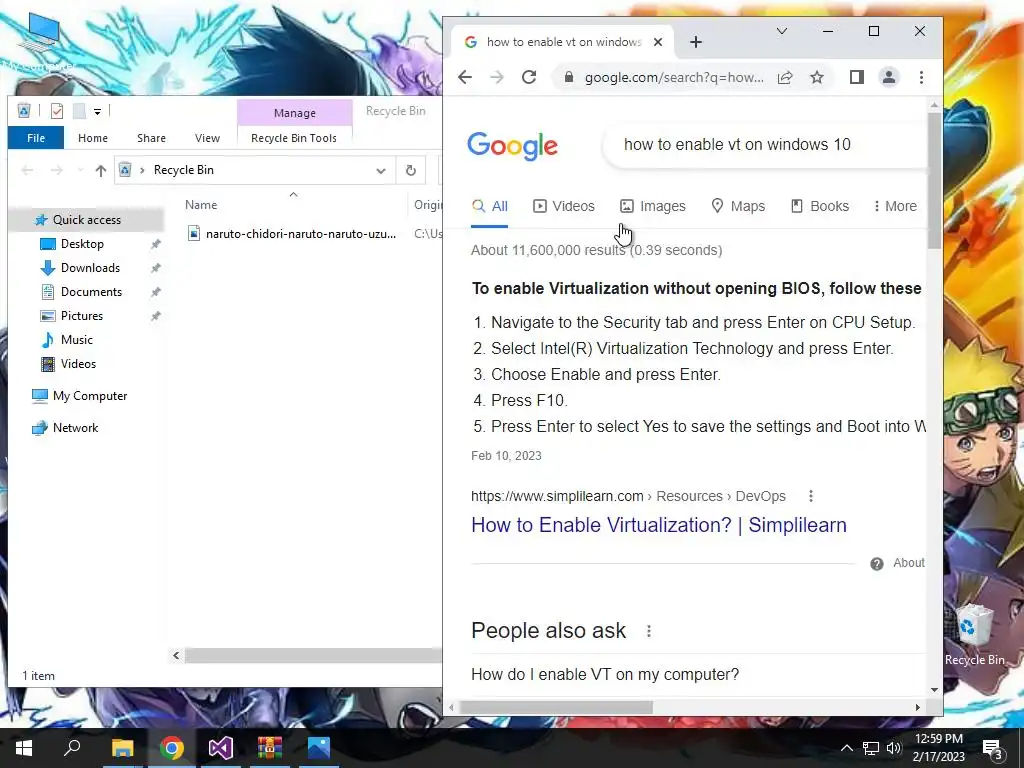View site information lock icon
The height and width of the screenshot is (768, 1024).
click(569, 77)
